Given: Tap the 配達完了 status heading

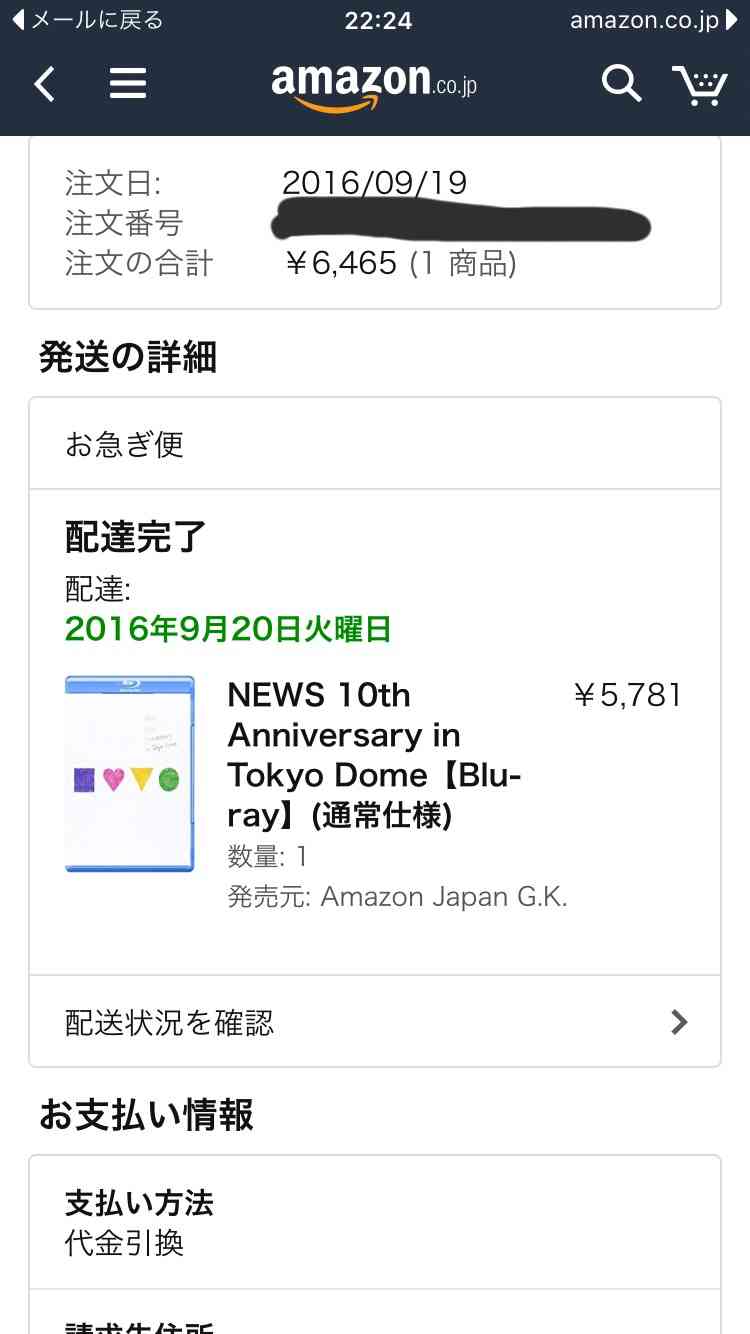Looking at the screenshot, I should [136, 538].
